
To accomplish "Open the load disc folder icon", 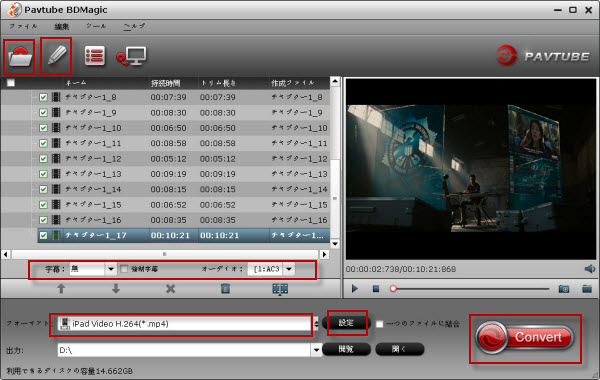I will tap(19, 57).
